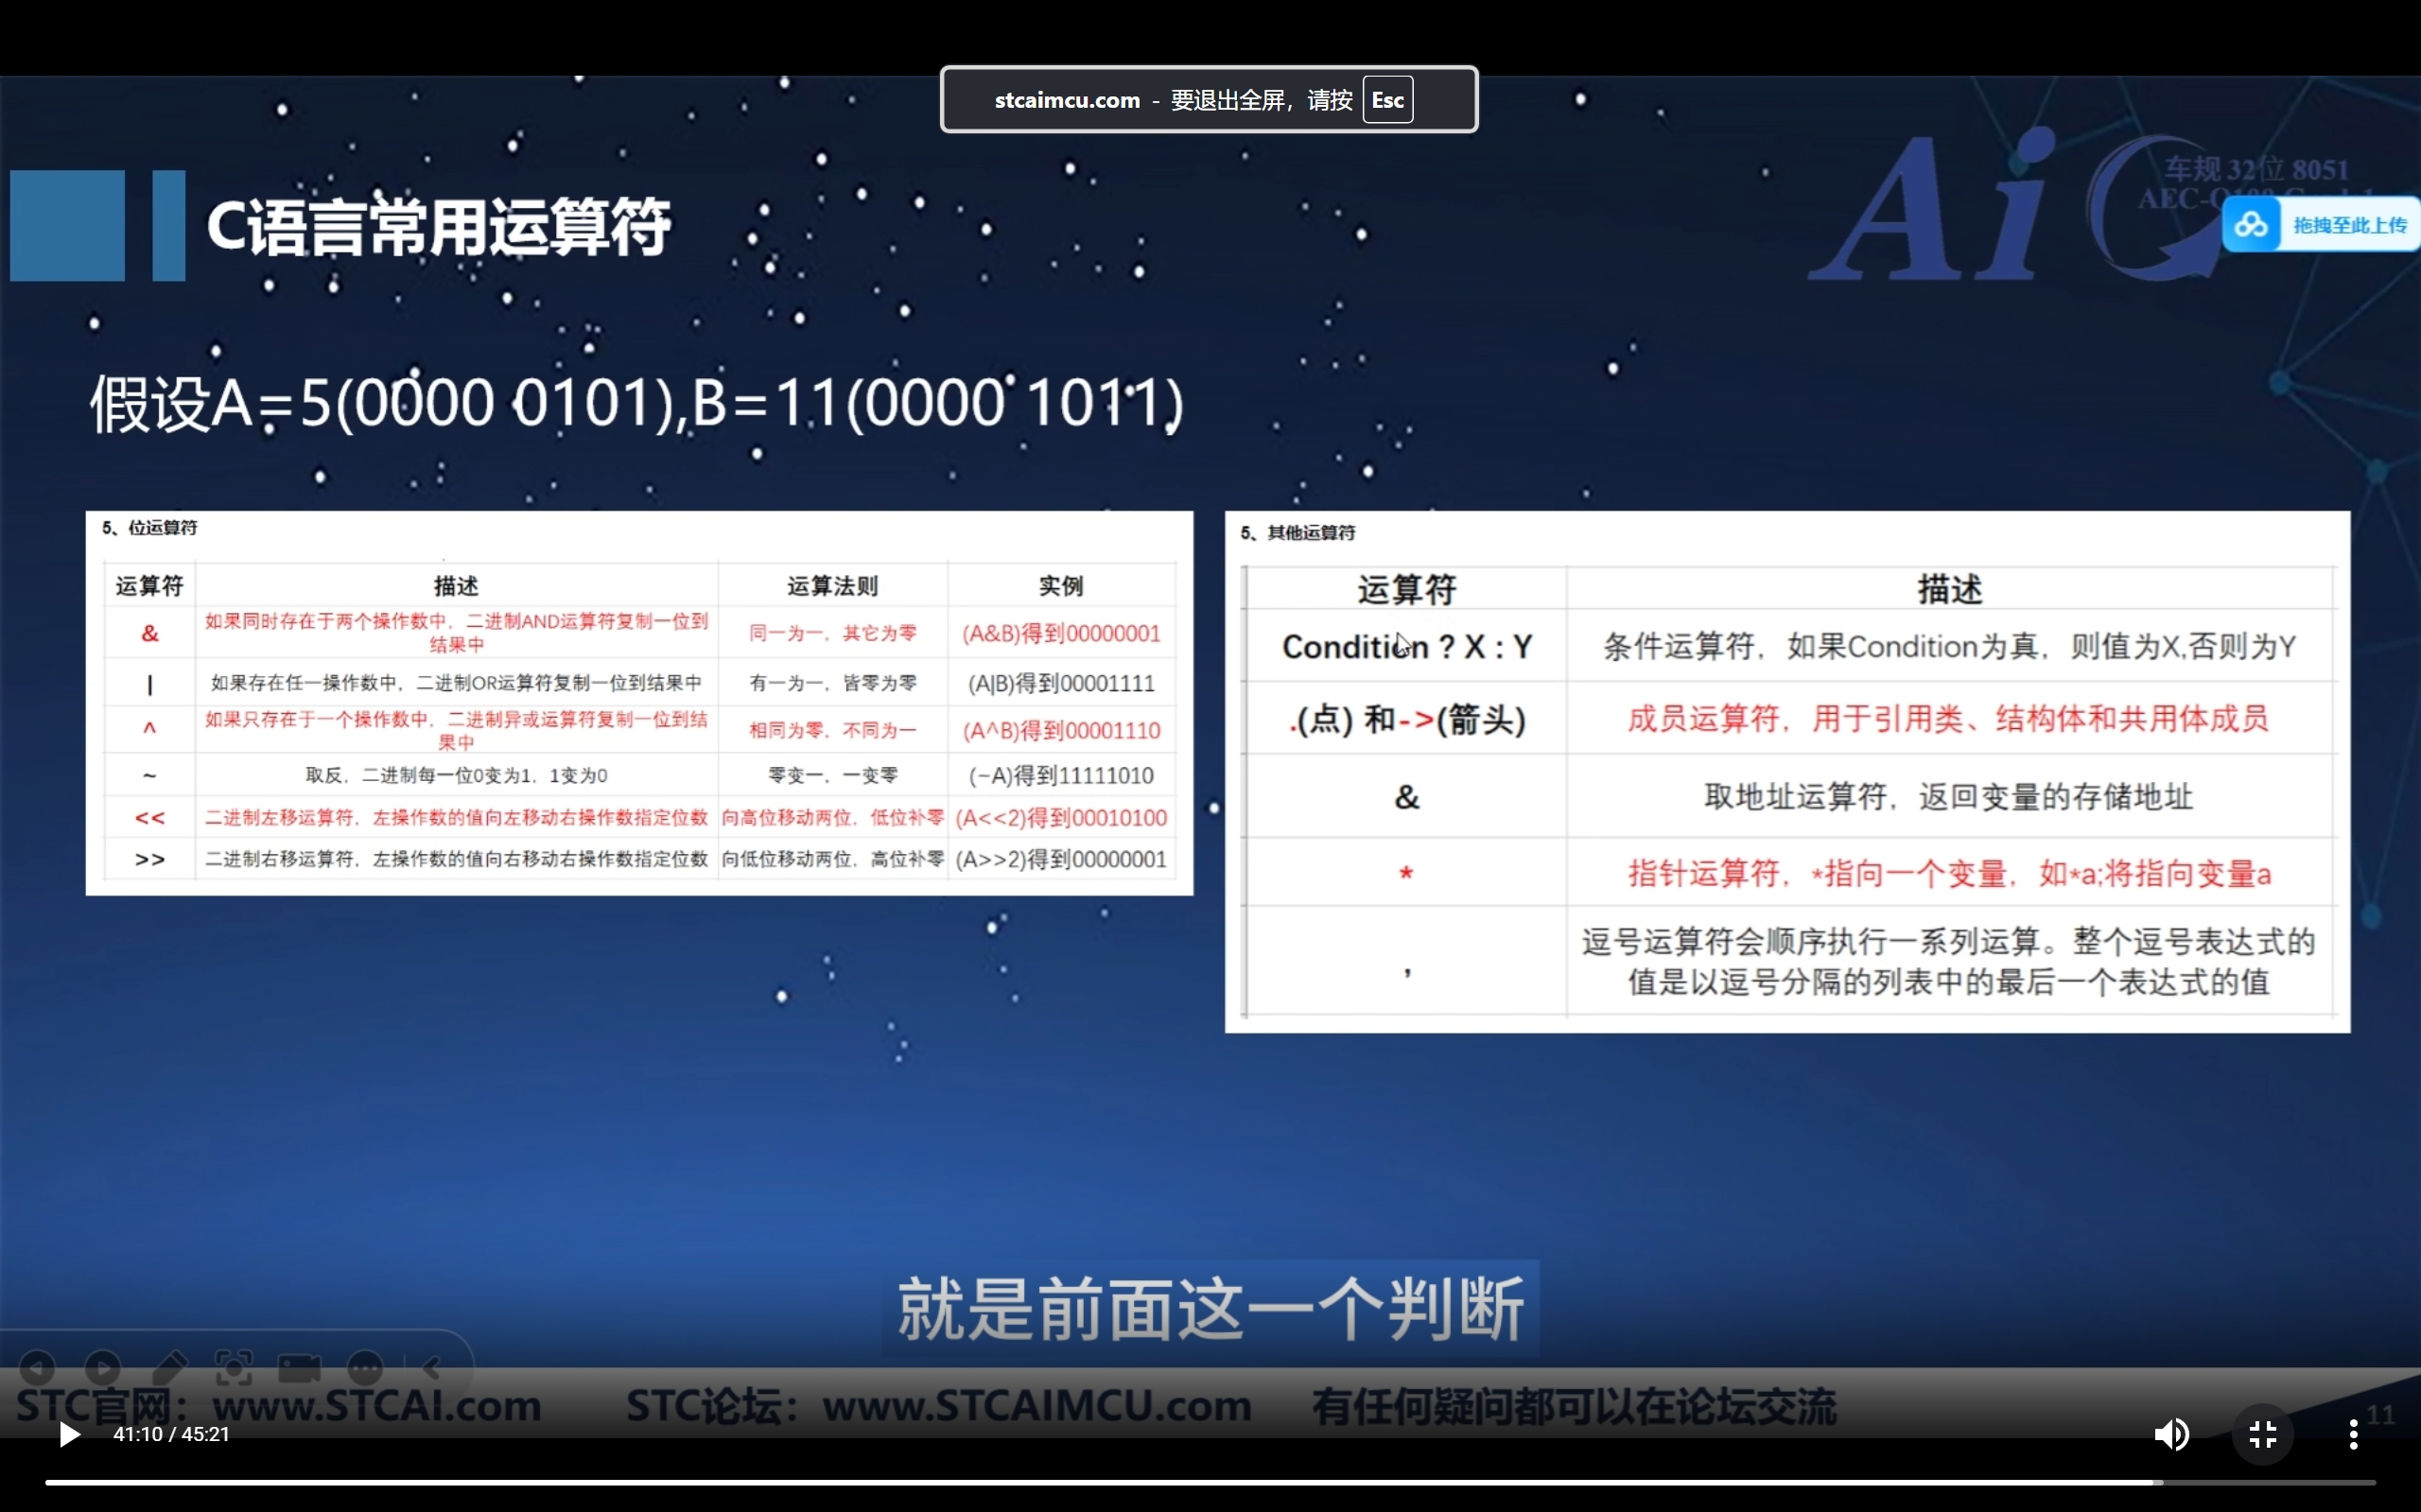
Task: Click the red * pointer operator cell
Action: [x=1407, y=874]
